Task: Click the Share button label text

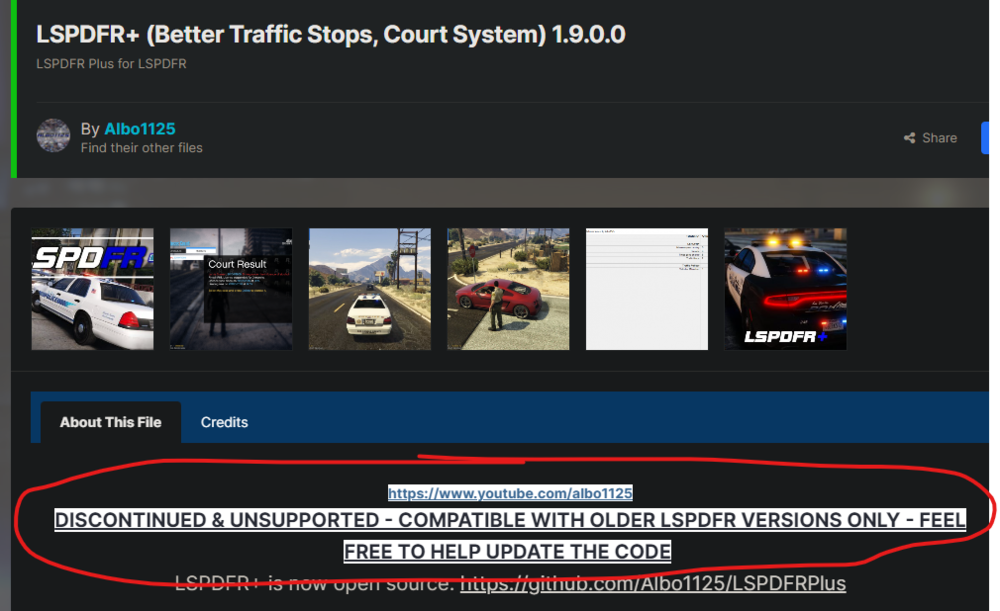Action: point(938,137)
